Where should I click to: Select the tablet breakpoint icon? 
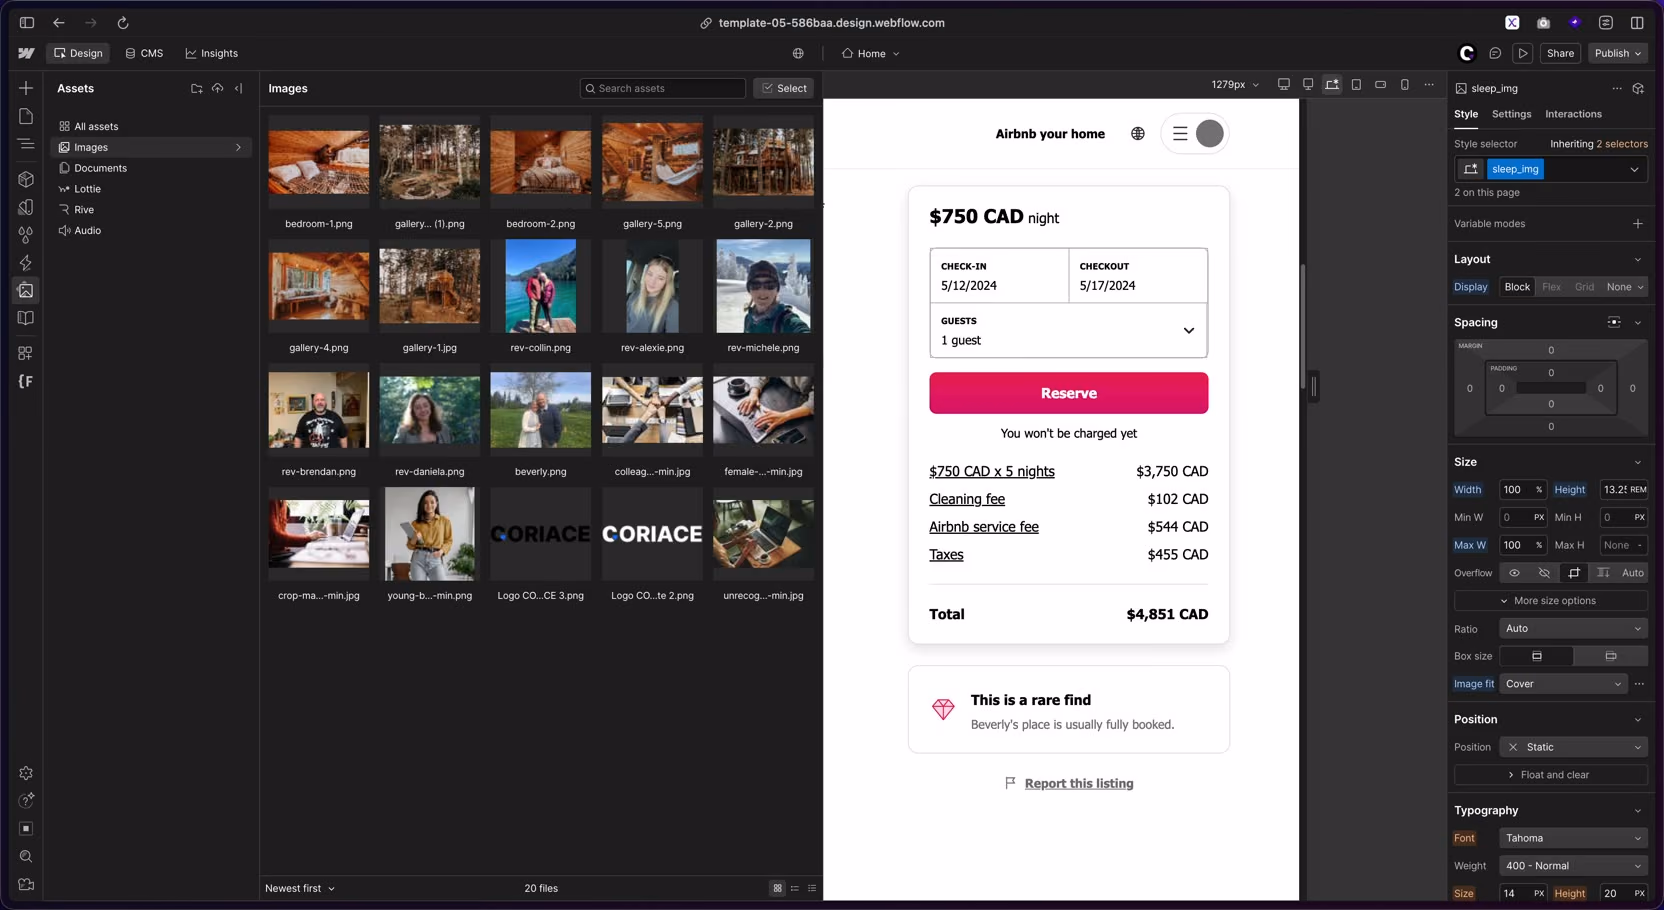point(1356,85)
